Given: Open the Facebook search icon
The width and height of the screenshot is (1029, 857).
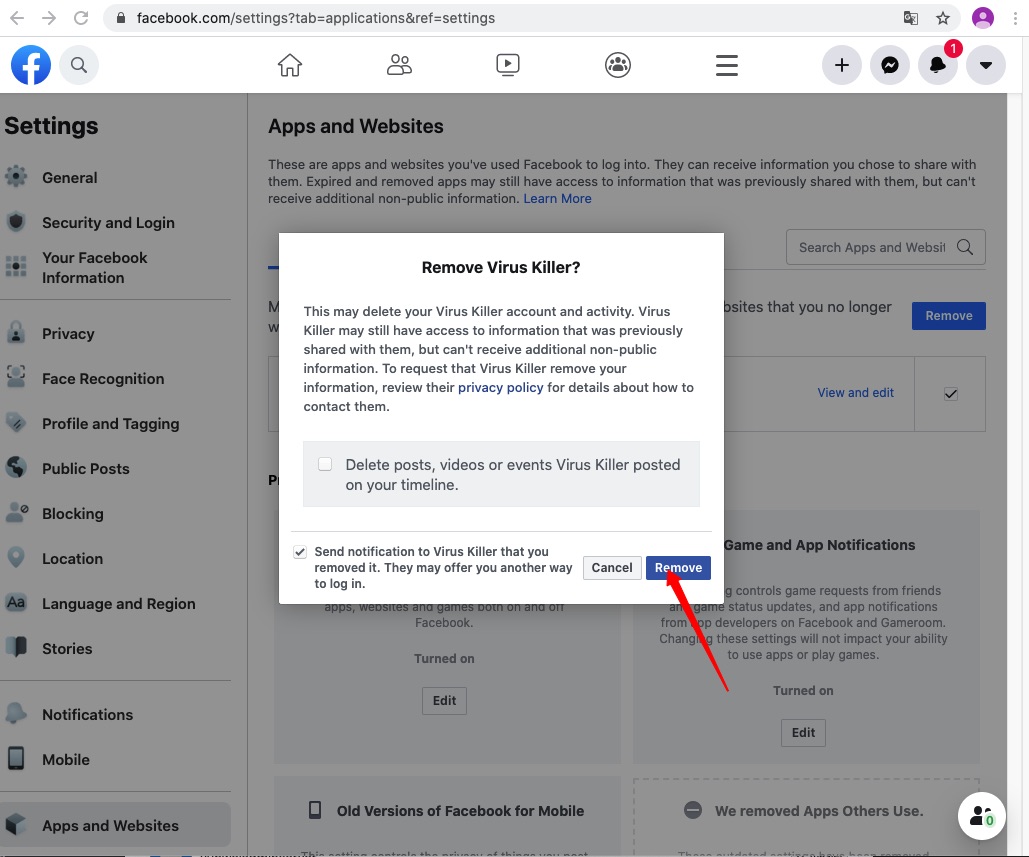Looking at the screenshot, I should 79,65.
